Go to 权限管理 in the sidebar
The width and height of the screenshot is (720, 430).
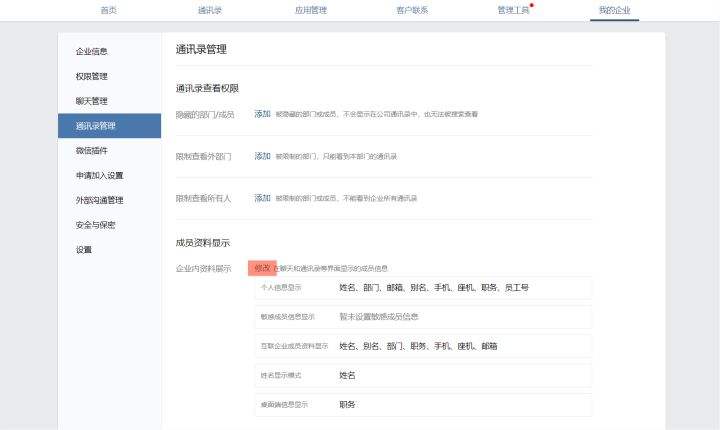click(92, 76)
